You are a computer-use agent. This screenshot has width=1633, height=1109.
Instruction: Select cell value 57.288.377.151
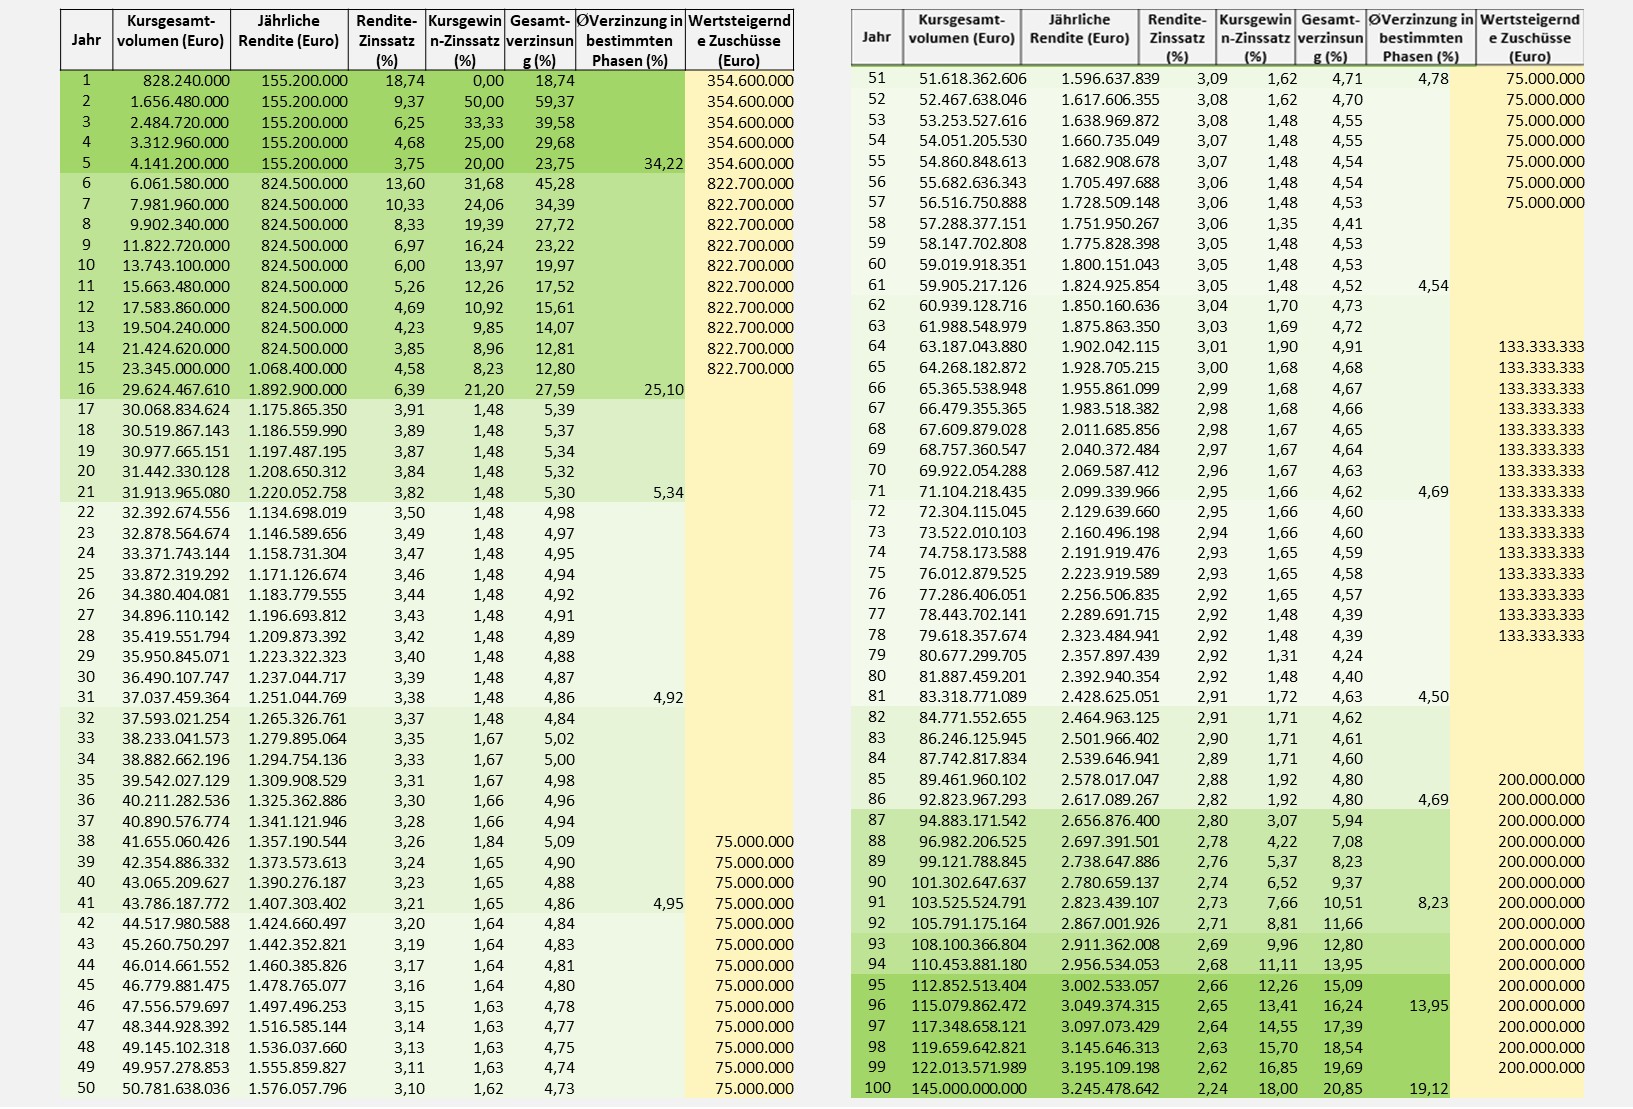coord(973,223)
